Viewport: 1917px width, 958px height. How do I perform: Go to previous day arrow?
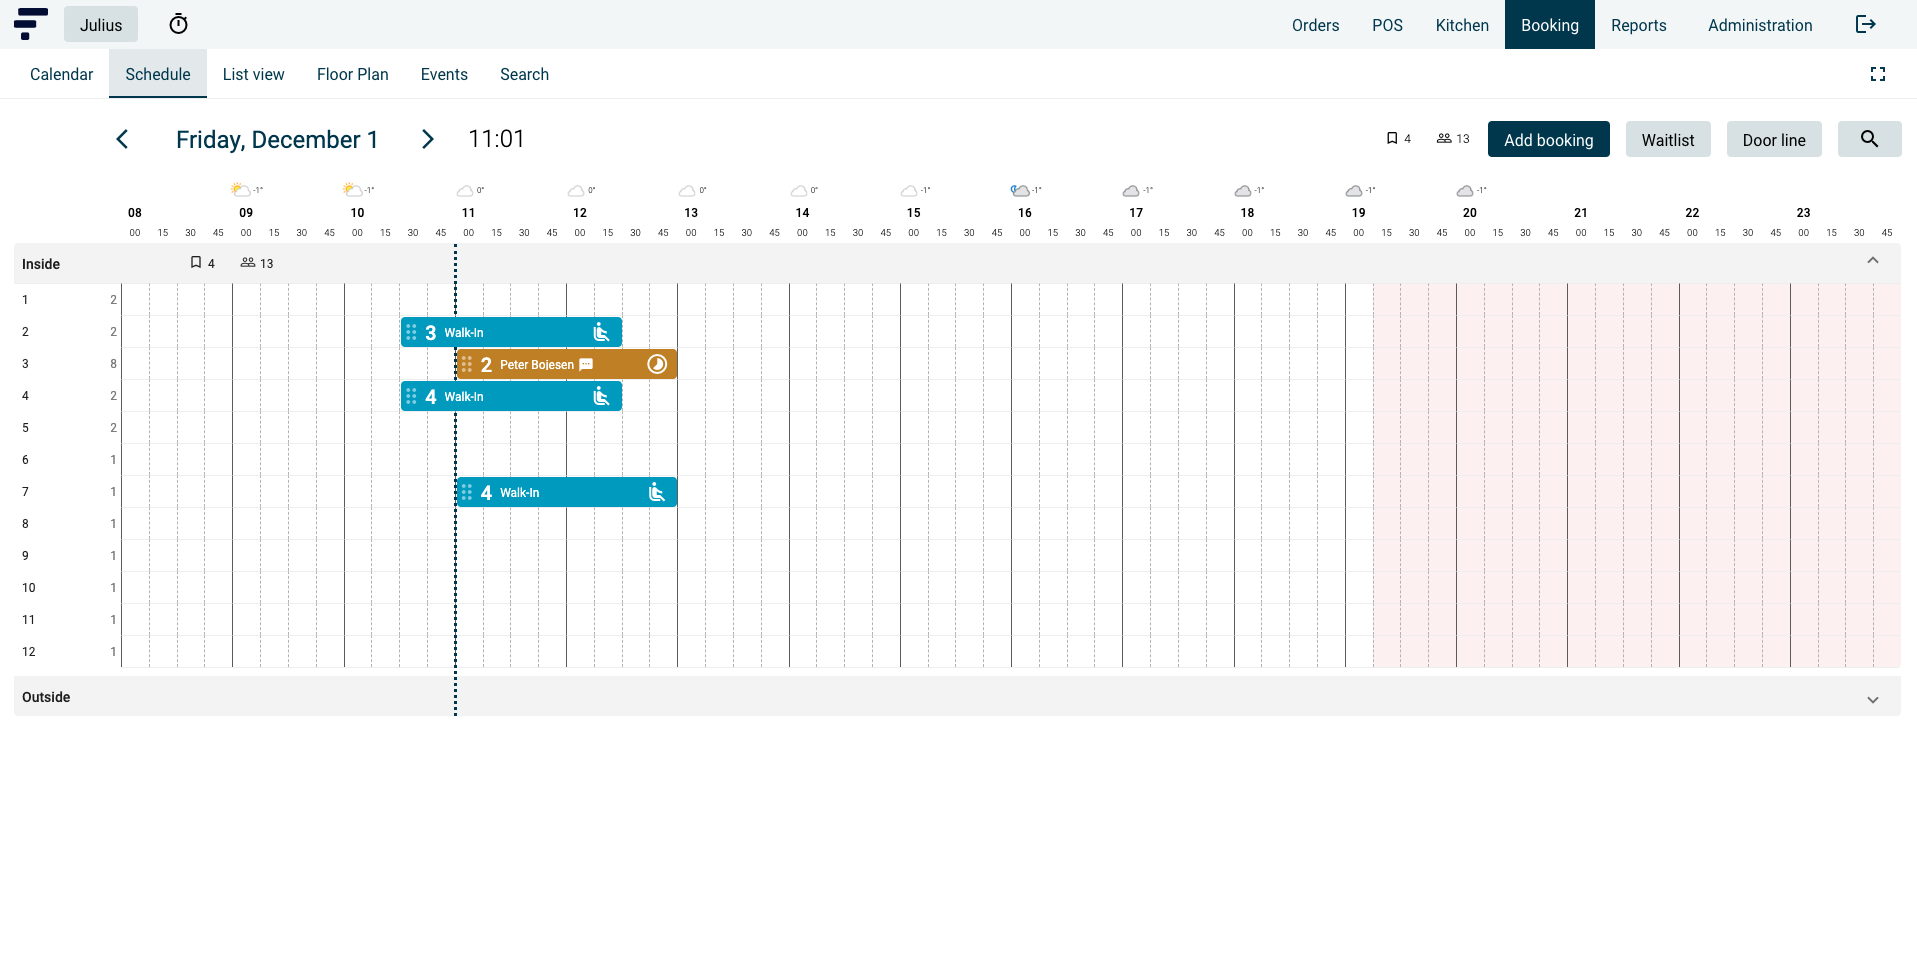pos(122,139)
